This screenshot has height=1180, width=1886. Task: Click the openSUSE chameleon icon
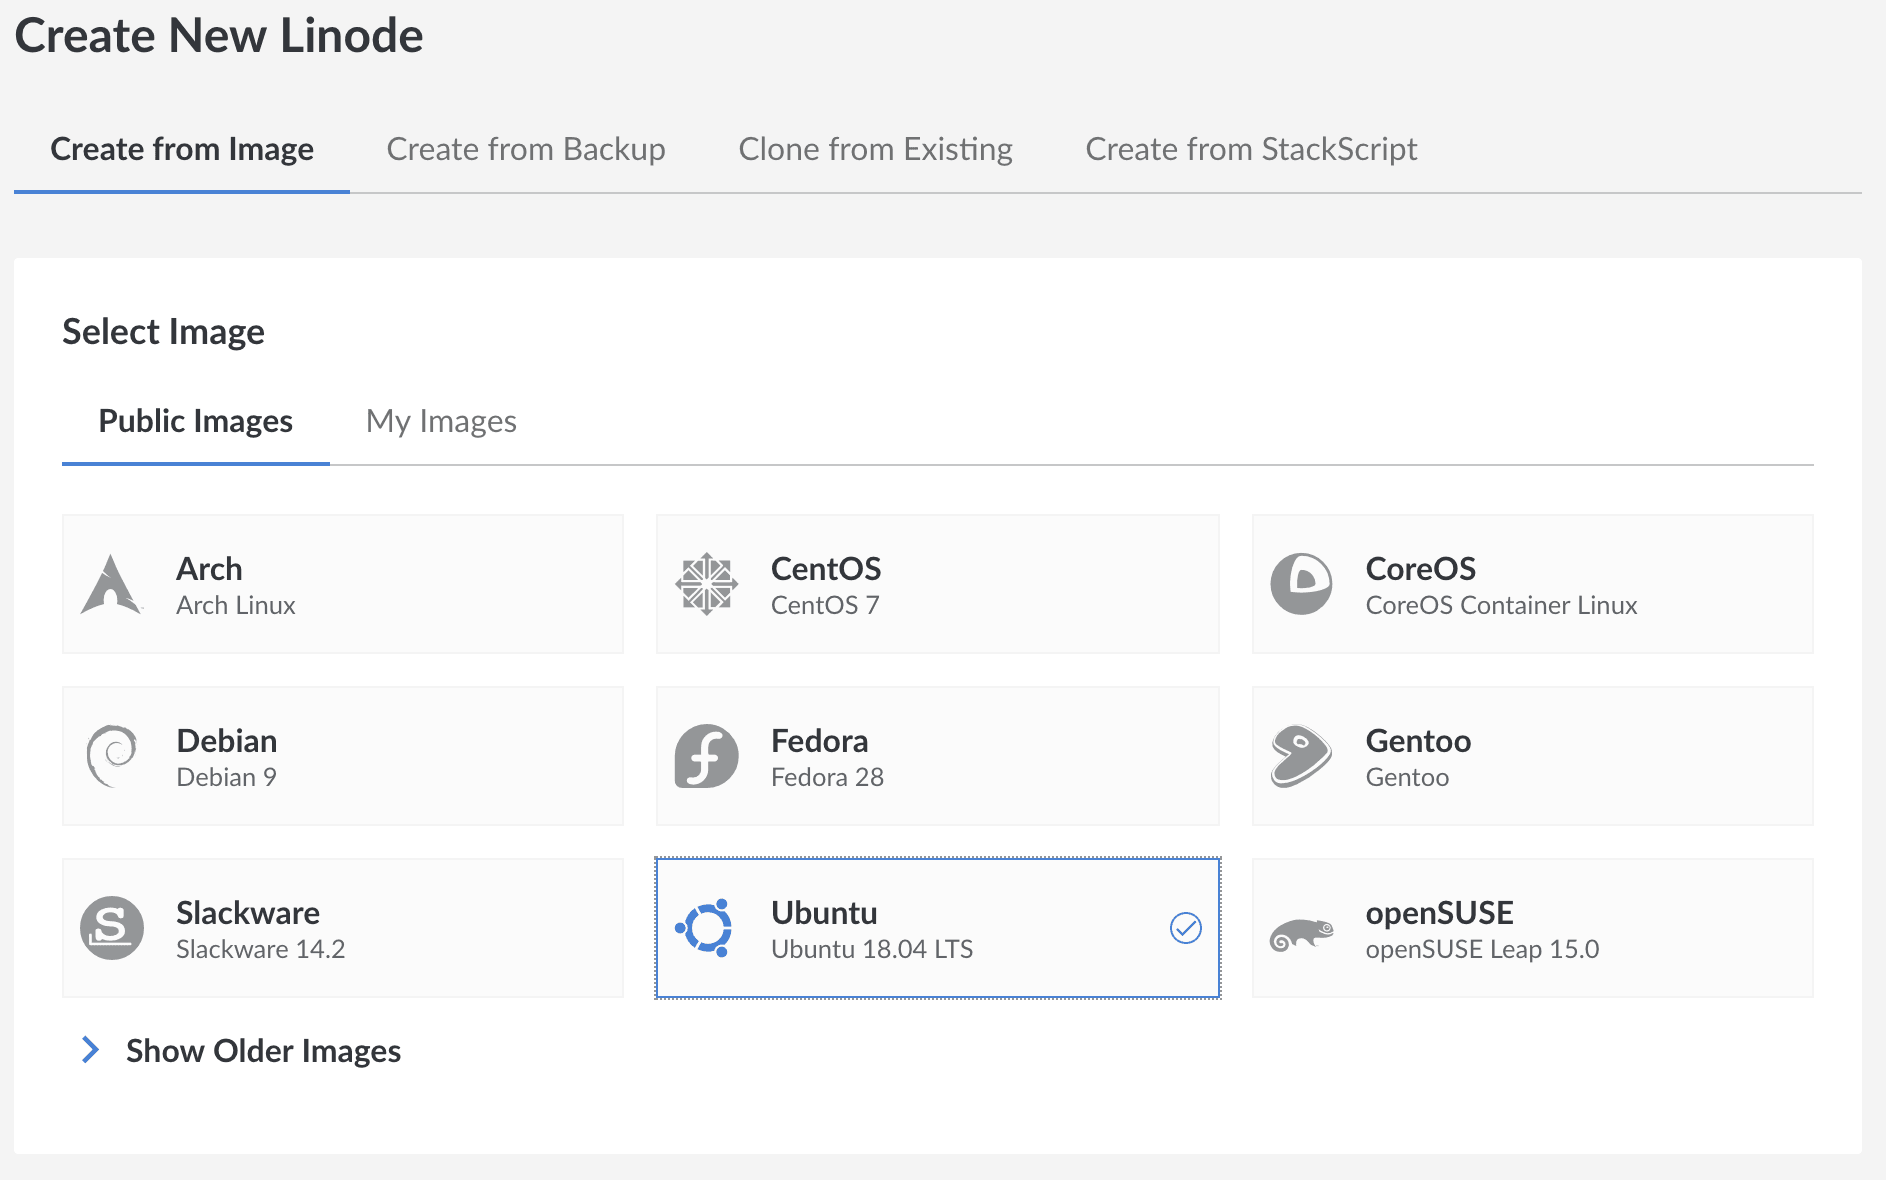tap(1301, 934)
